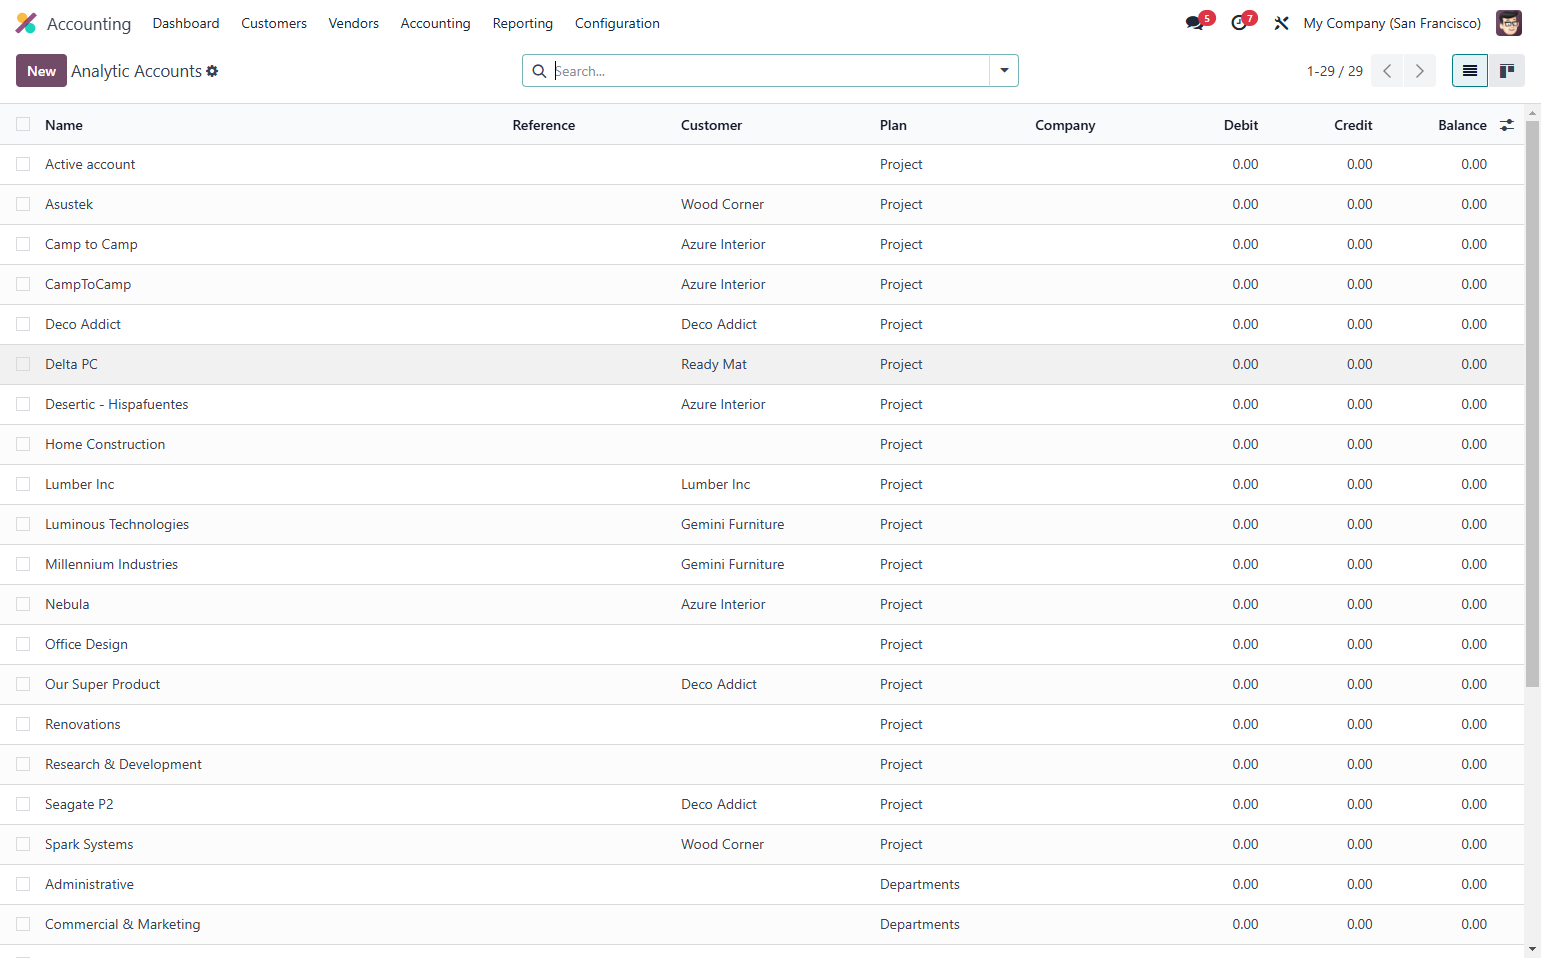The height and width of the screenshot is (958, 1541).
Task: Open the user avatar menu
Action: (1509, 23)
